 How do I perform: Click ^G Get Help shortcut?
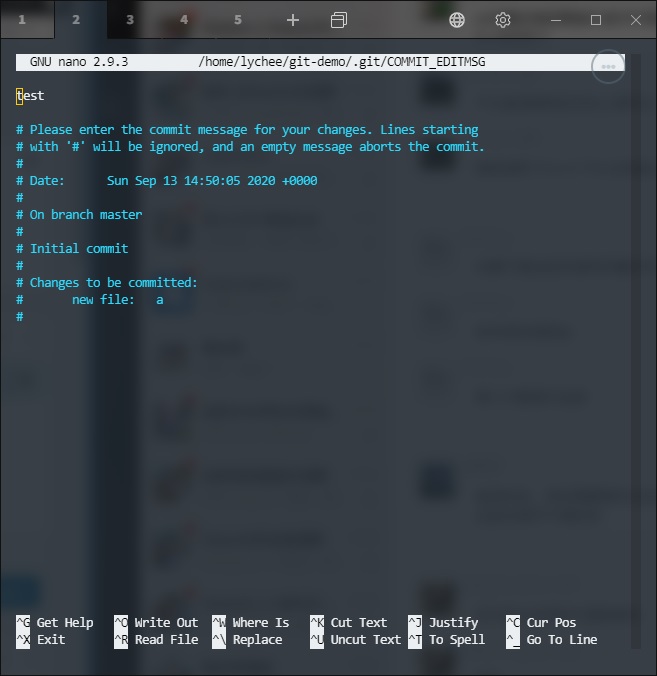pos(55,623)
